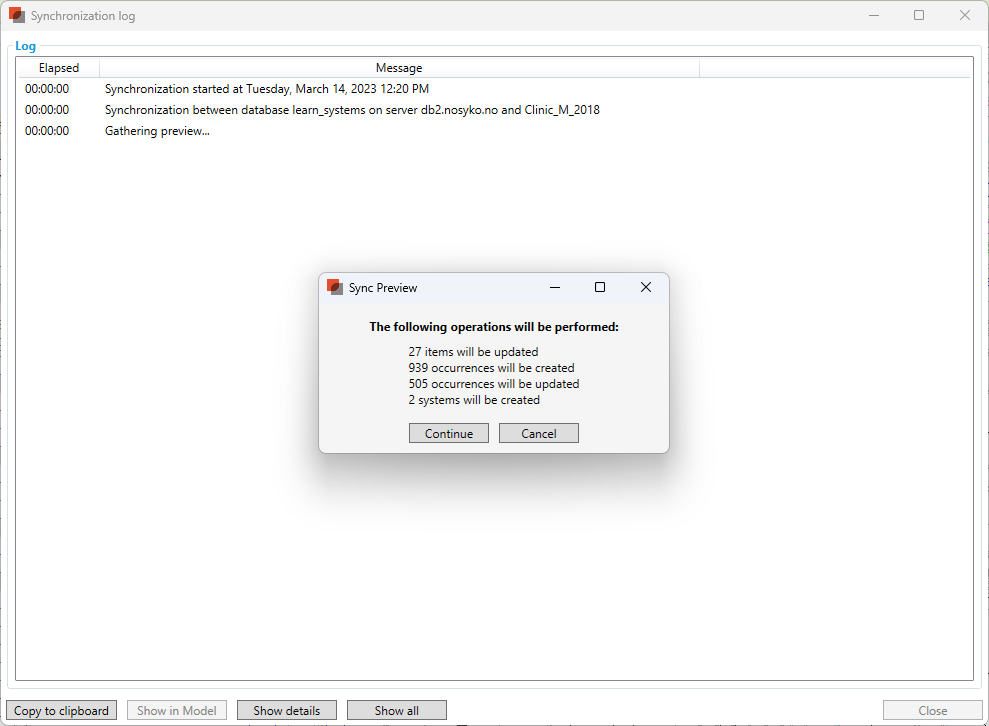Screen dimensions: 989x726
Task: Select the log row mentioning db2.nosyko.no
Action: pyautogui.click(x=494, y=110)
